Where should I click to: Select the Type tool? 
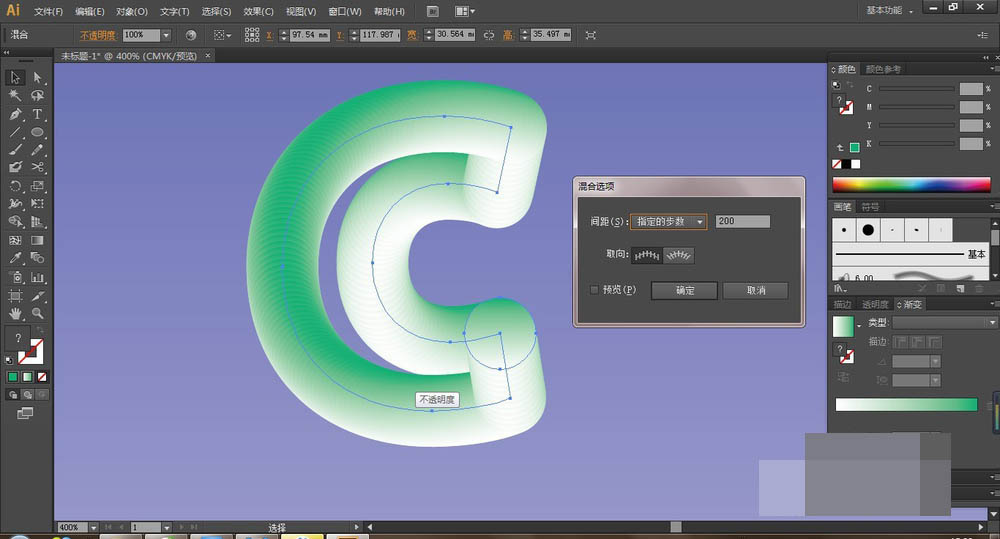pyautogui.click(x=38, y=114)
